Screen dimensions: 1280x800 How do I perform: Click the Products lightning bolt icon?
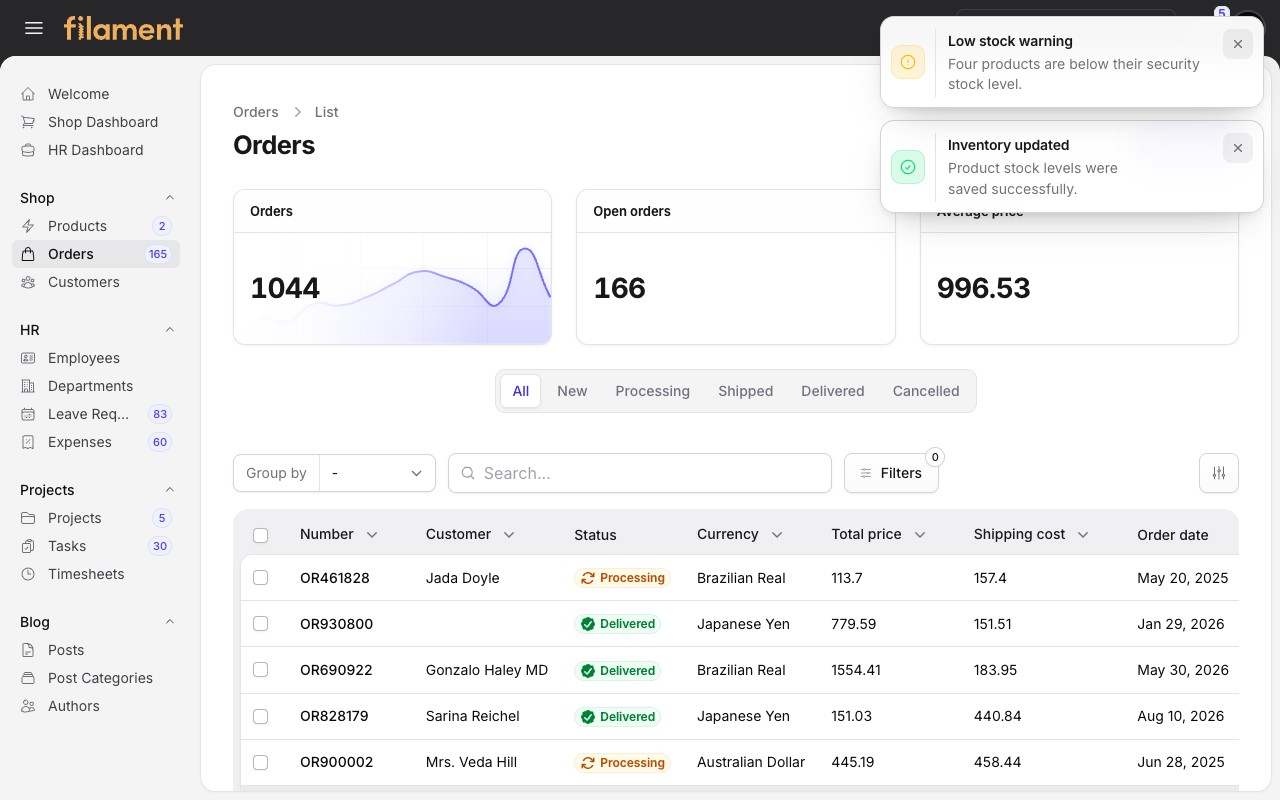[28, 226]
